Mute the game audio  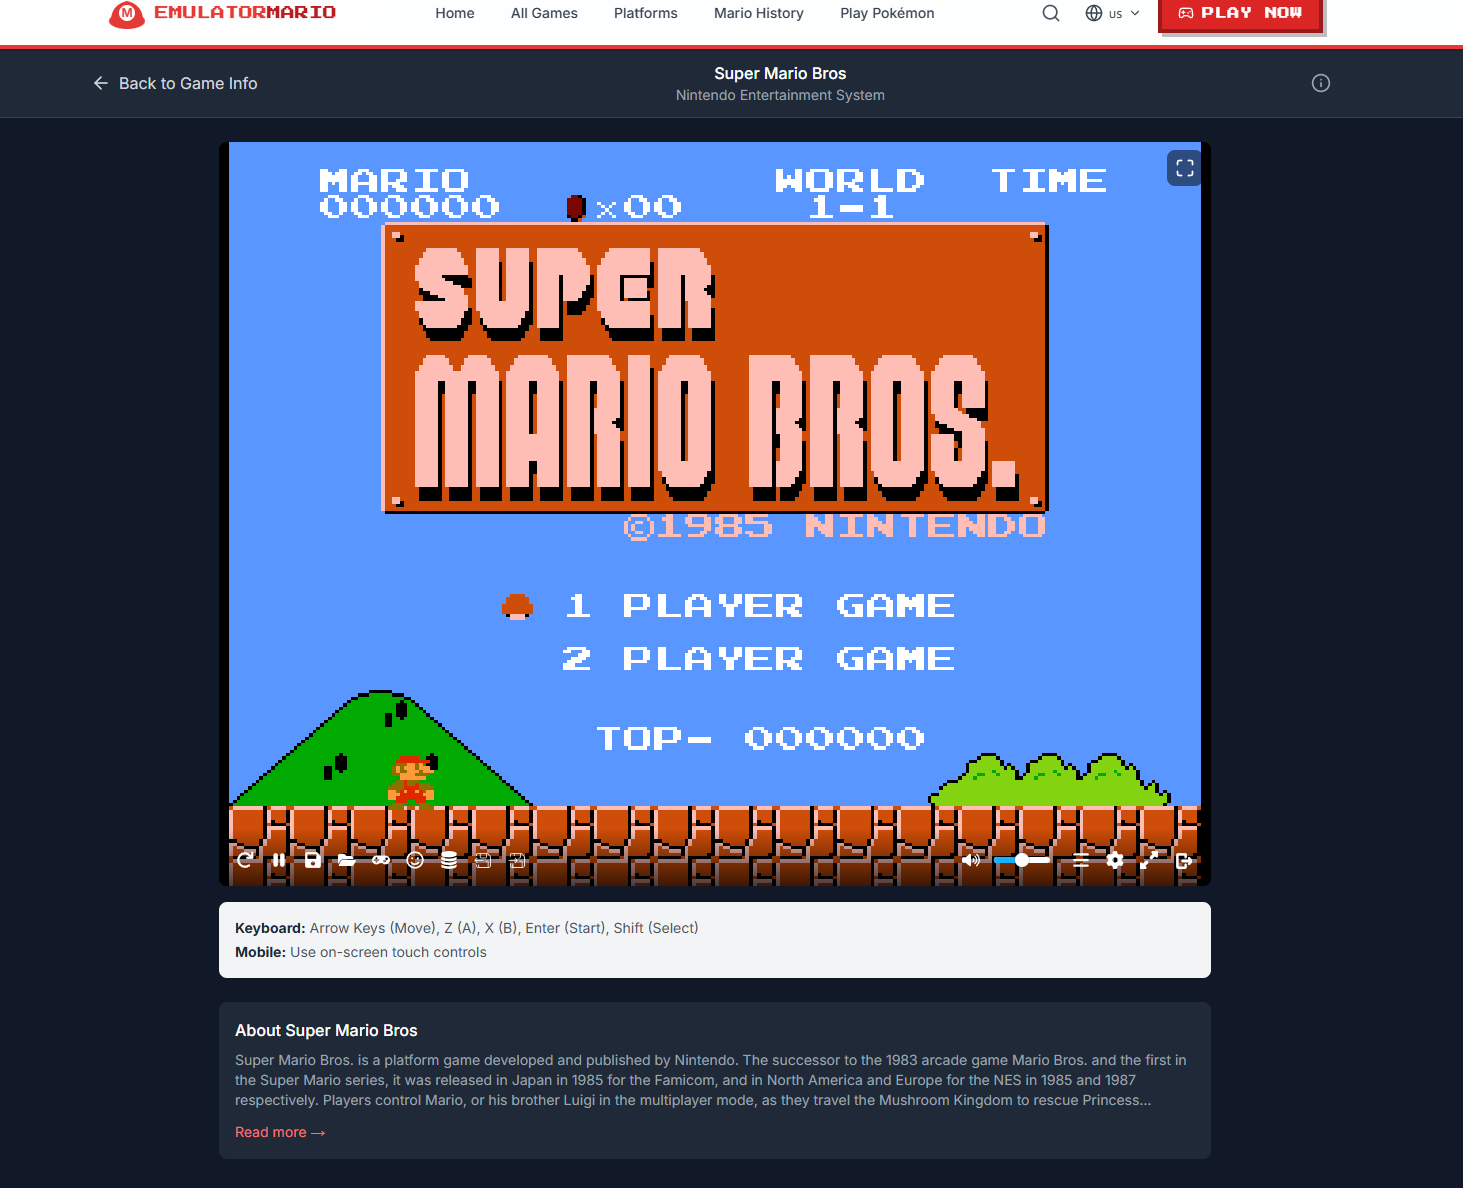point(970,860)
